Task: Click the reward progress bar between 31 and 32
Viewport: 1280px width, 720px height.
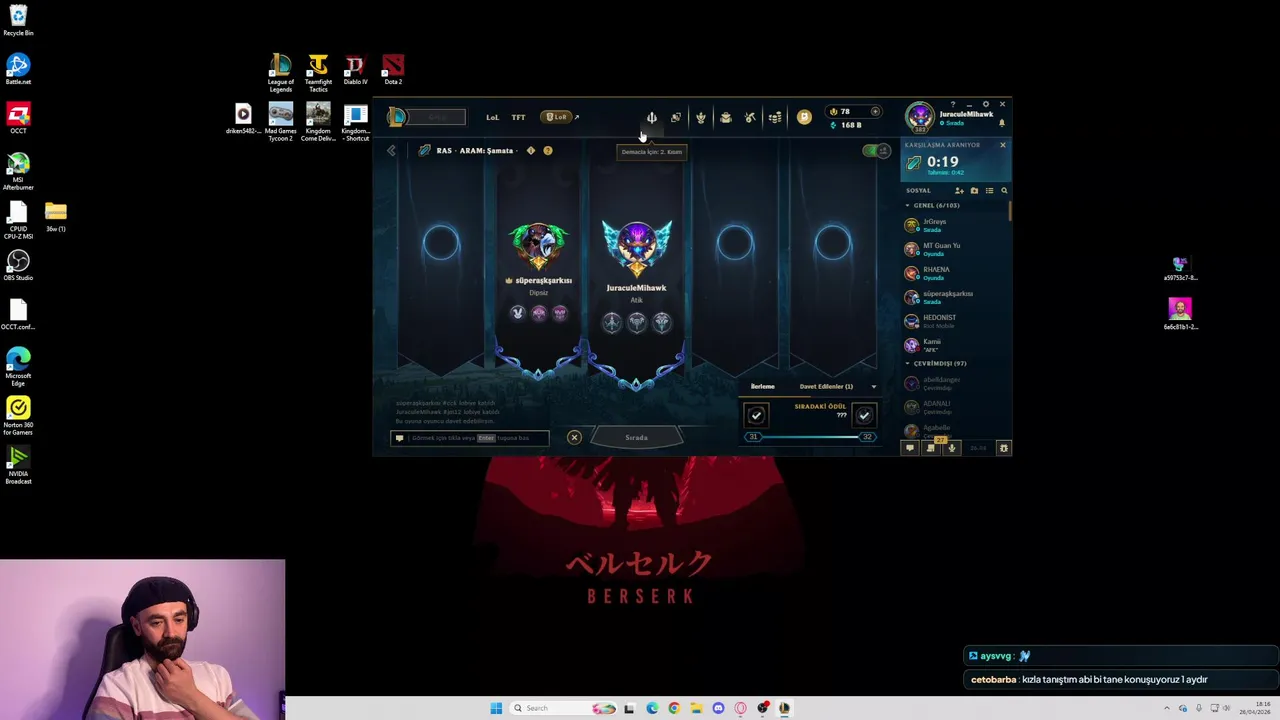Action: tap(810, 436)
